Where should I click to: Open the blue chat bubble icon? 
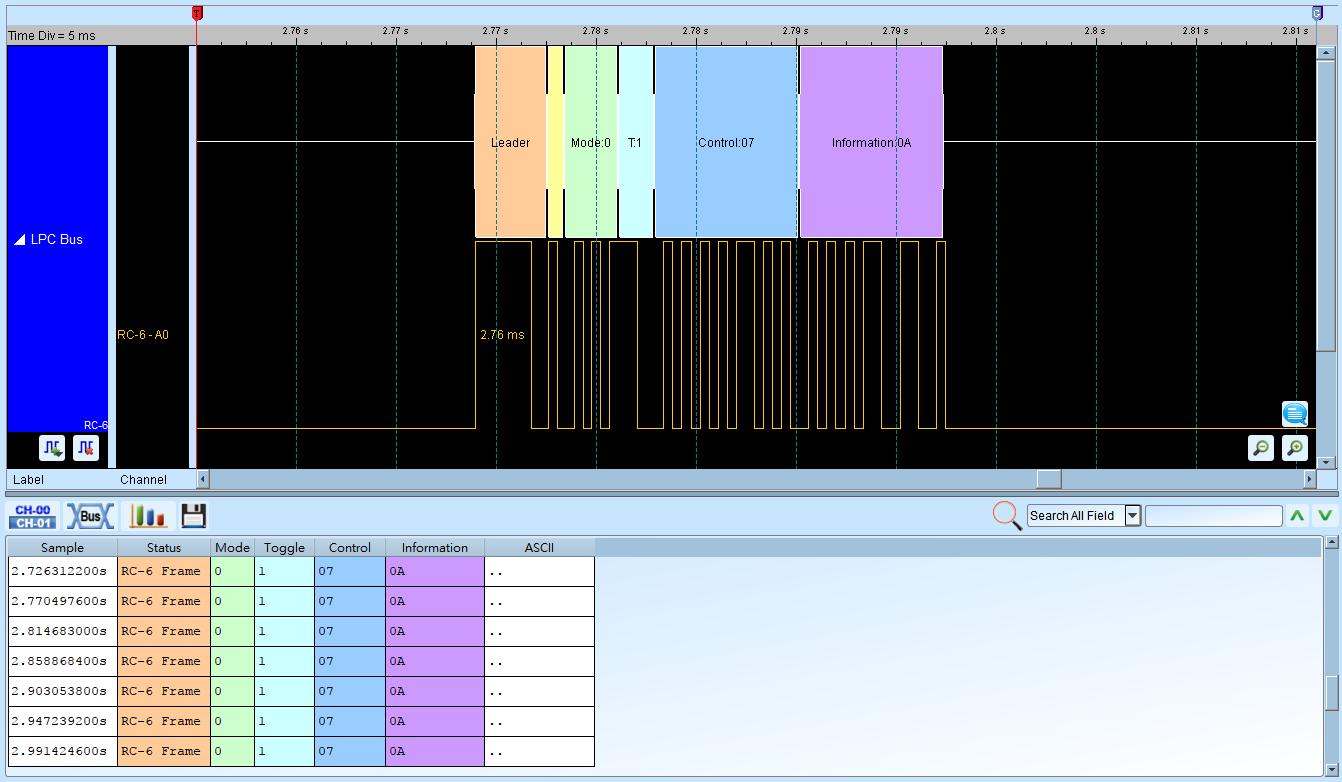(x=1295, y=413)
